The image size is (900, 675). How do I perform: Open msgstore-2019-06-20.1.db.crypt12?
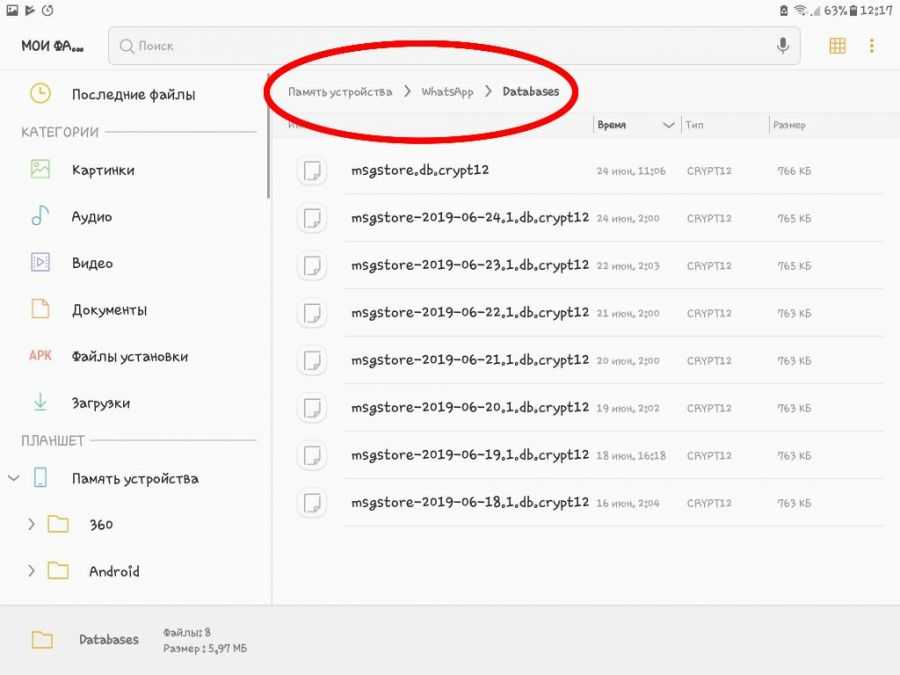pyautogui.click(x=470, y=408)
